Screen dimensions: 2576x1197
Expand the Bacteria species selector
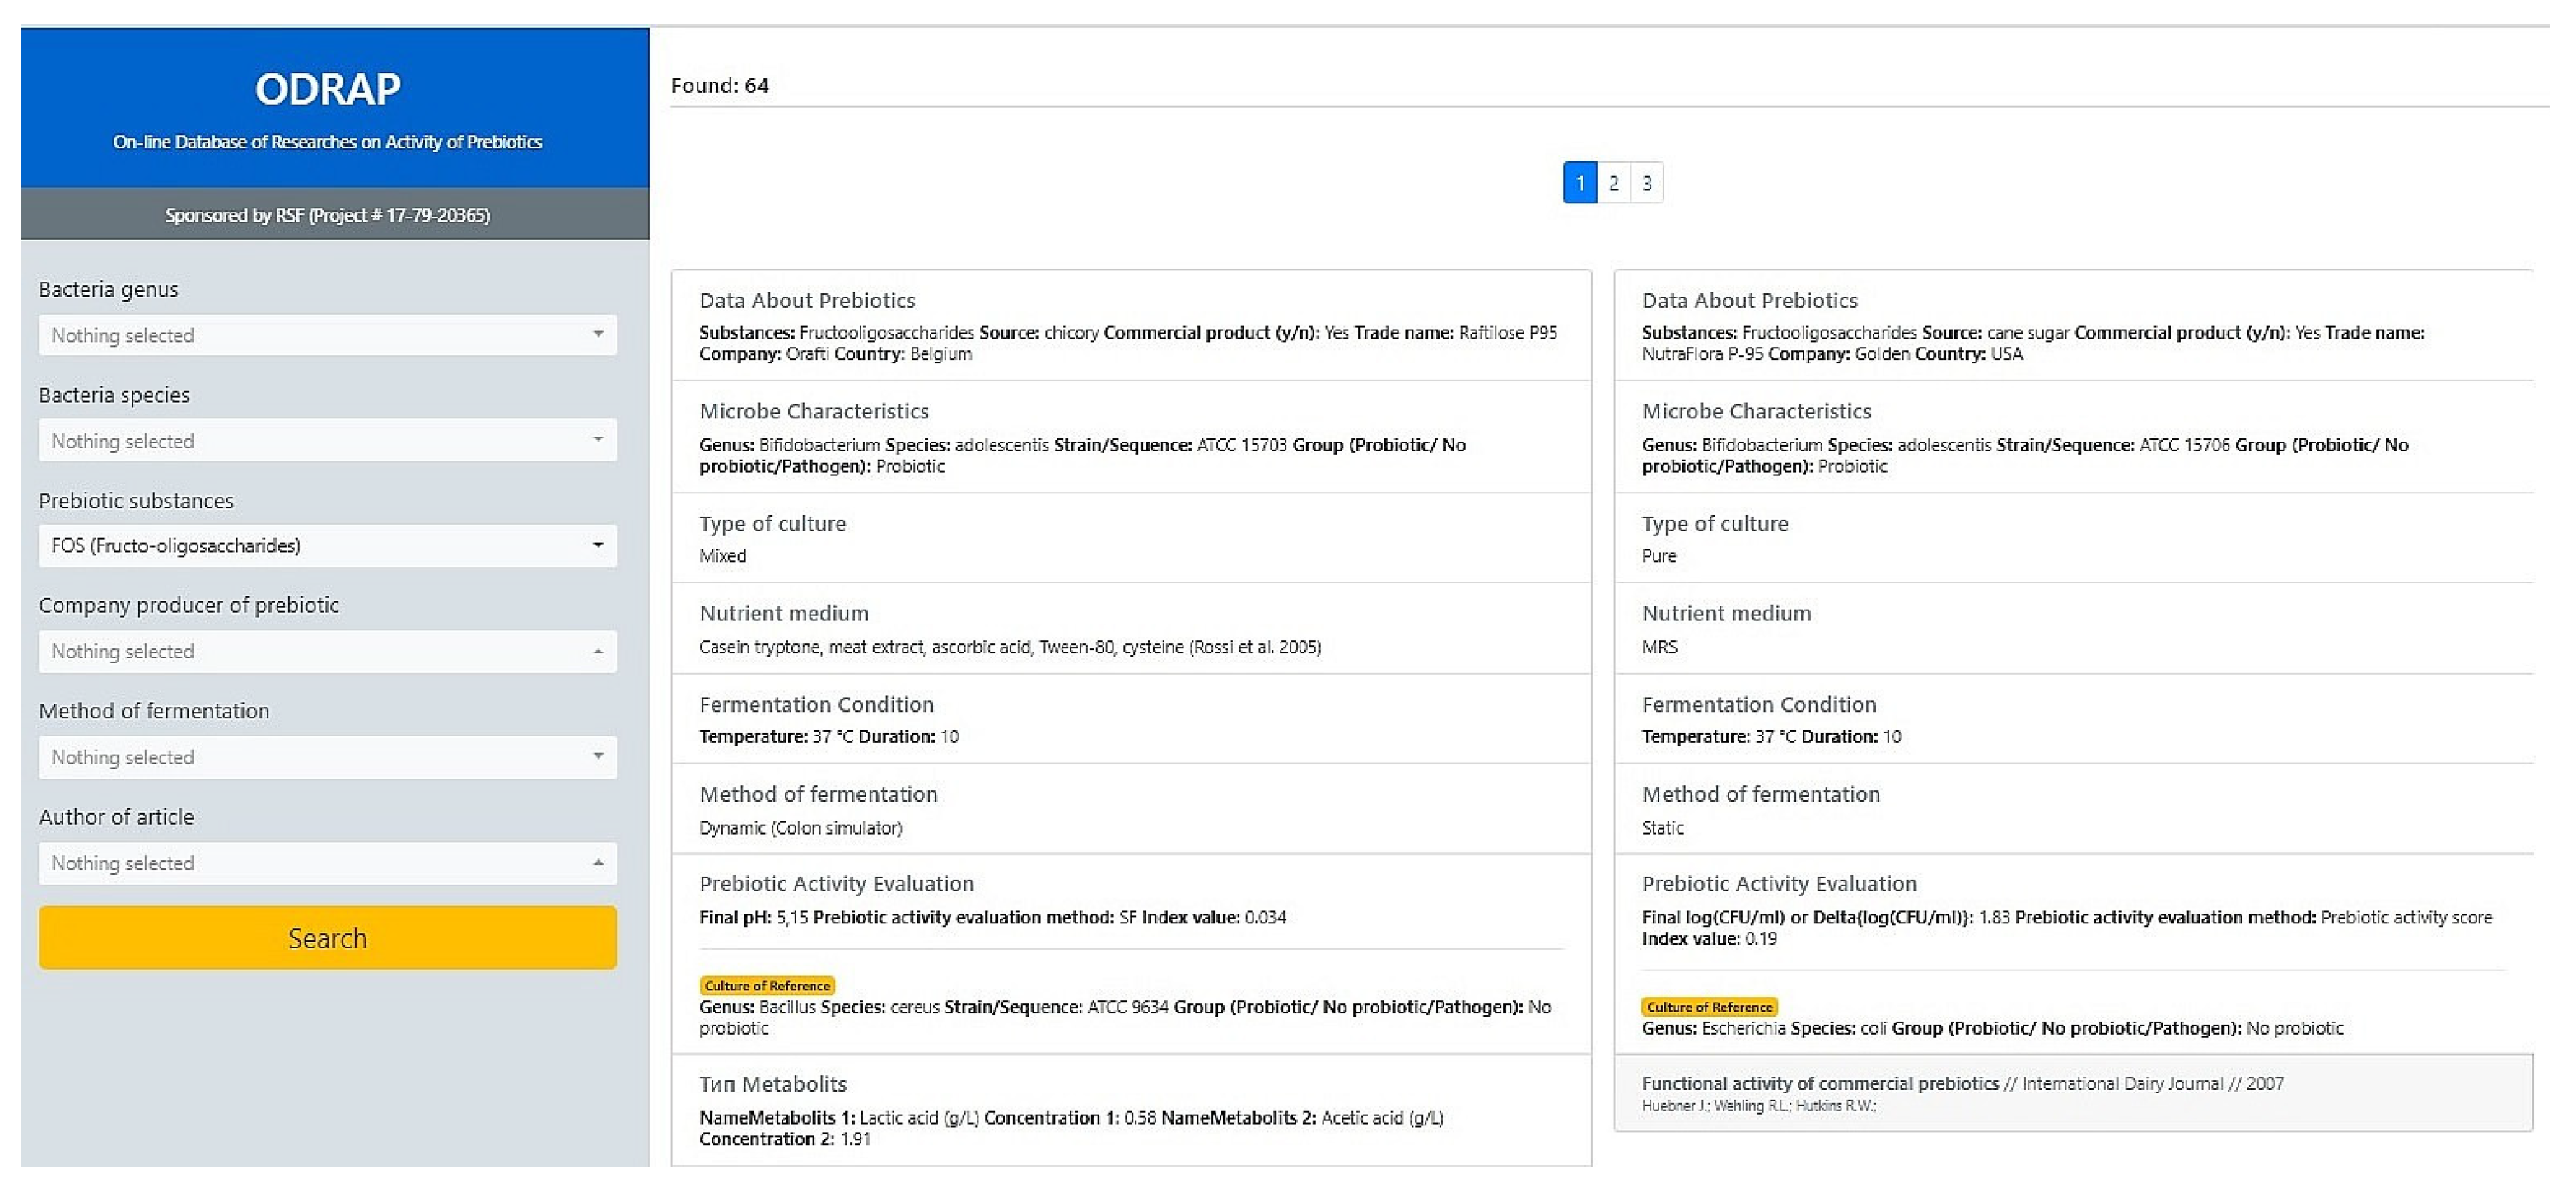click(x=327, y=441)
